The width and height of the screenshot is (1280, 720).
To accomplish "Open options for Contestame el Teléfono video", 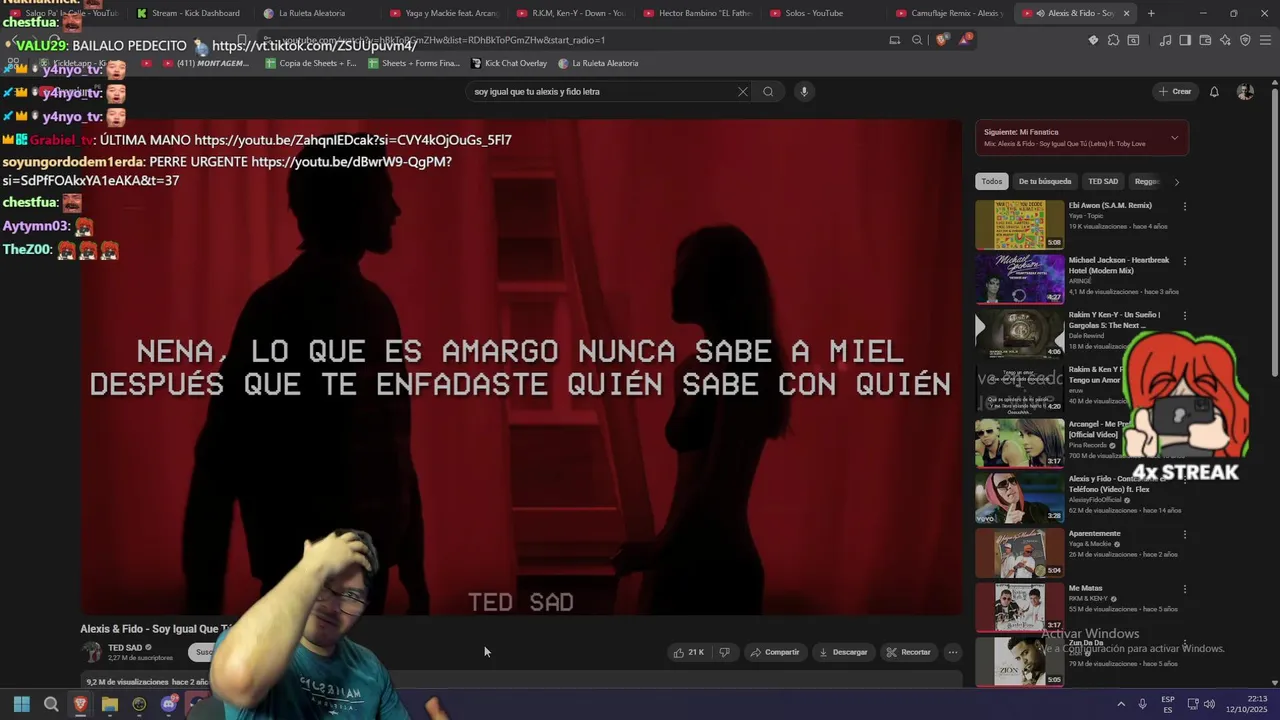I will pos(1185,480).
